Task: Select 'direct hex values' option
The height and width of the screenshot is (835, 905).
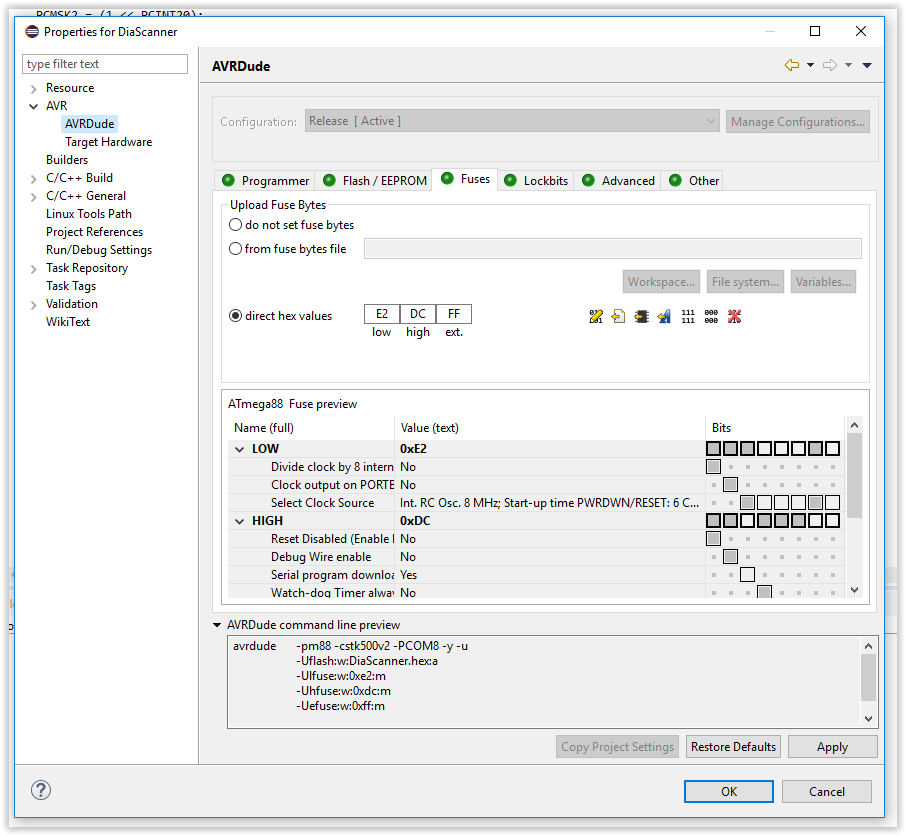Action: (x=235, y=316)
